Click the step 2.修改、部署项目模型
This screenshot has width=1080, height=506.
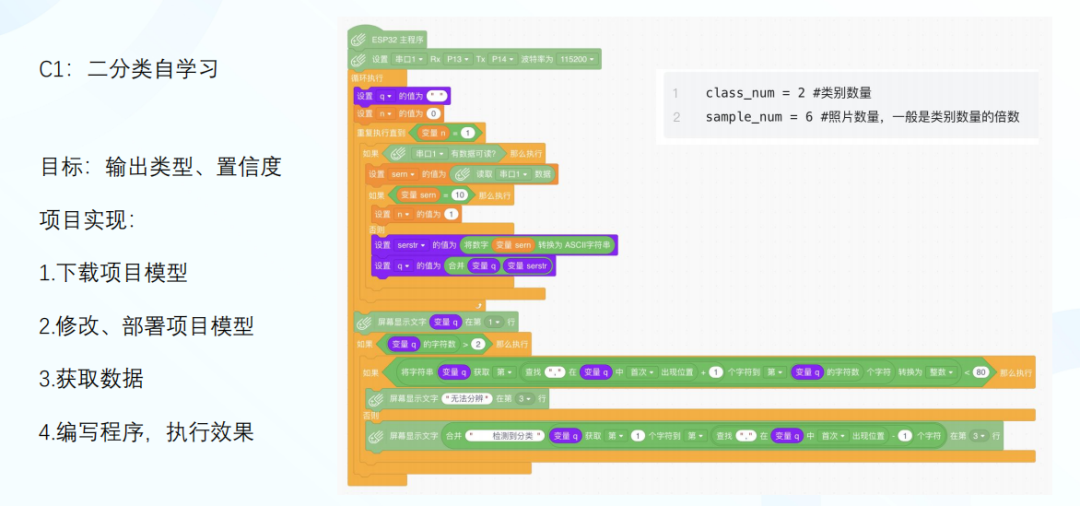(x=147, y=326)
